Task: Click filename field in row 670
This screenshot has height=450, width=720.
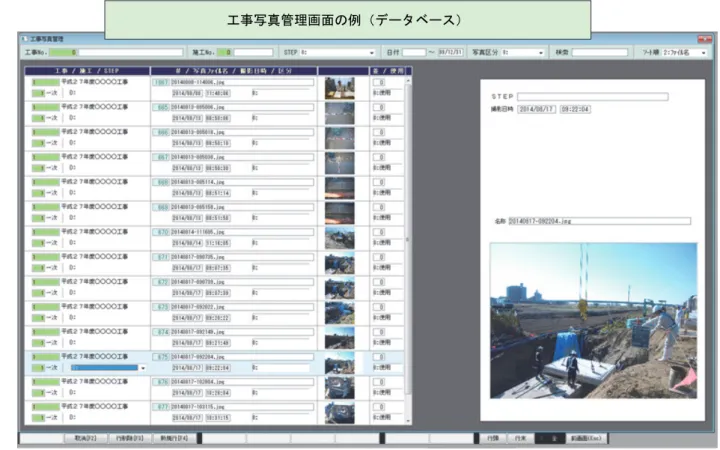Action: click(242, 232)
